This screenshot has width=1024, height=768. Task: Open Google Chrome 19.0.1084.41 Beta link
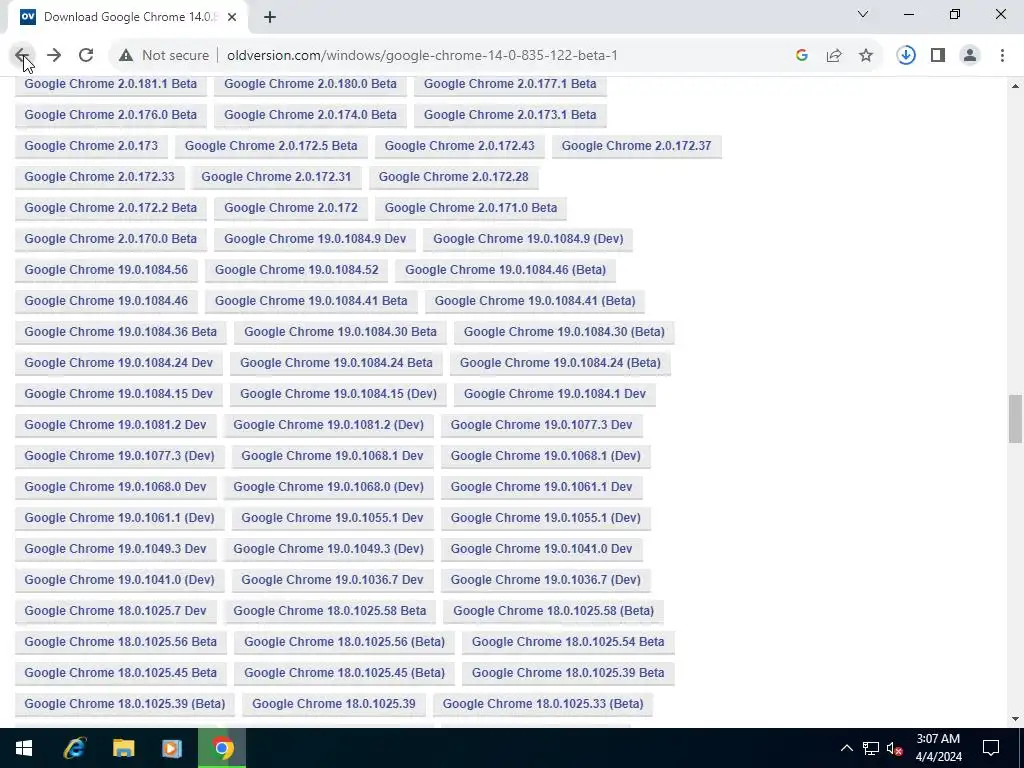pyautogui.click(x=311, y=301)
